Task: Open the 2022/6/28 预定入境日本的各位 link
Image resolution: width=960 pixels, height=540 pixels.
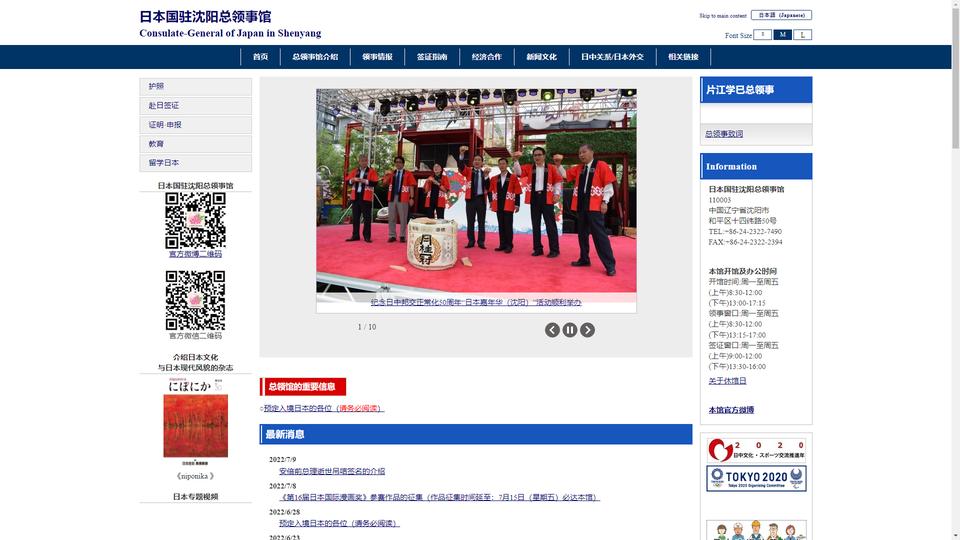Action: [339, 523]
